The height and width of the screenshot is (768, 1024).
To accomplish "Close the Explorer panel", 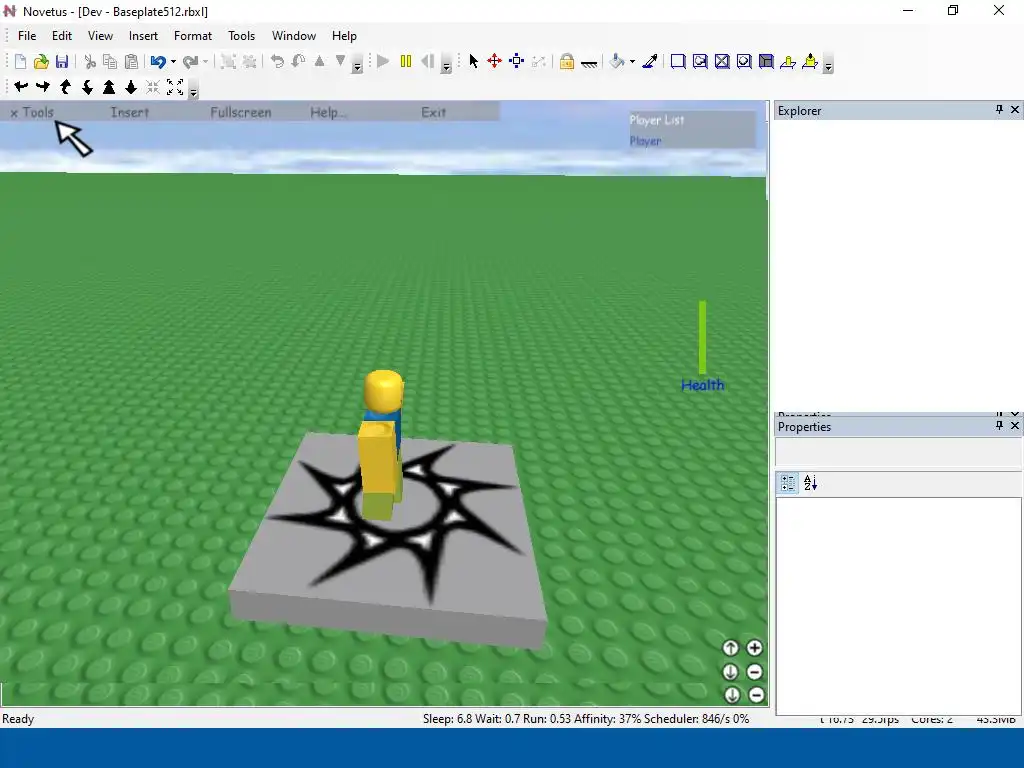I will coord(1015,110).
